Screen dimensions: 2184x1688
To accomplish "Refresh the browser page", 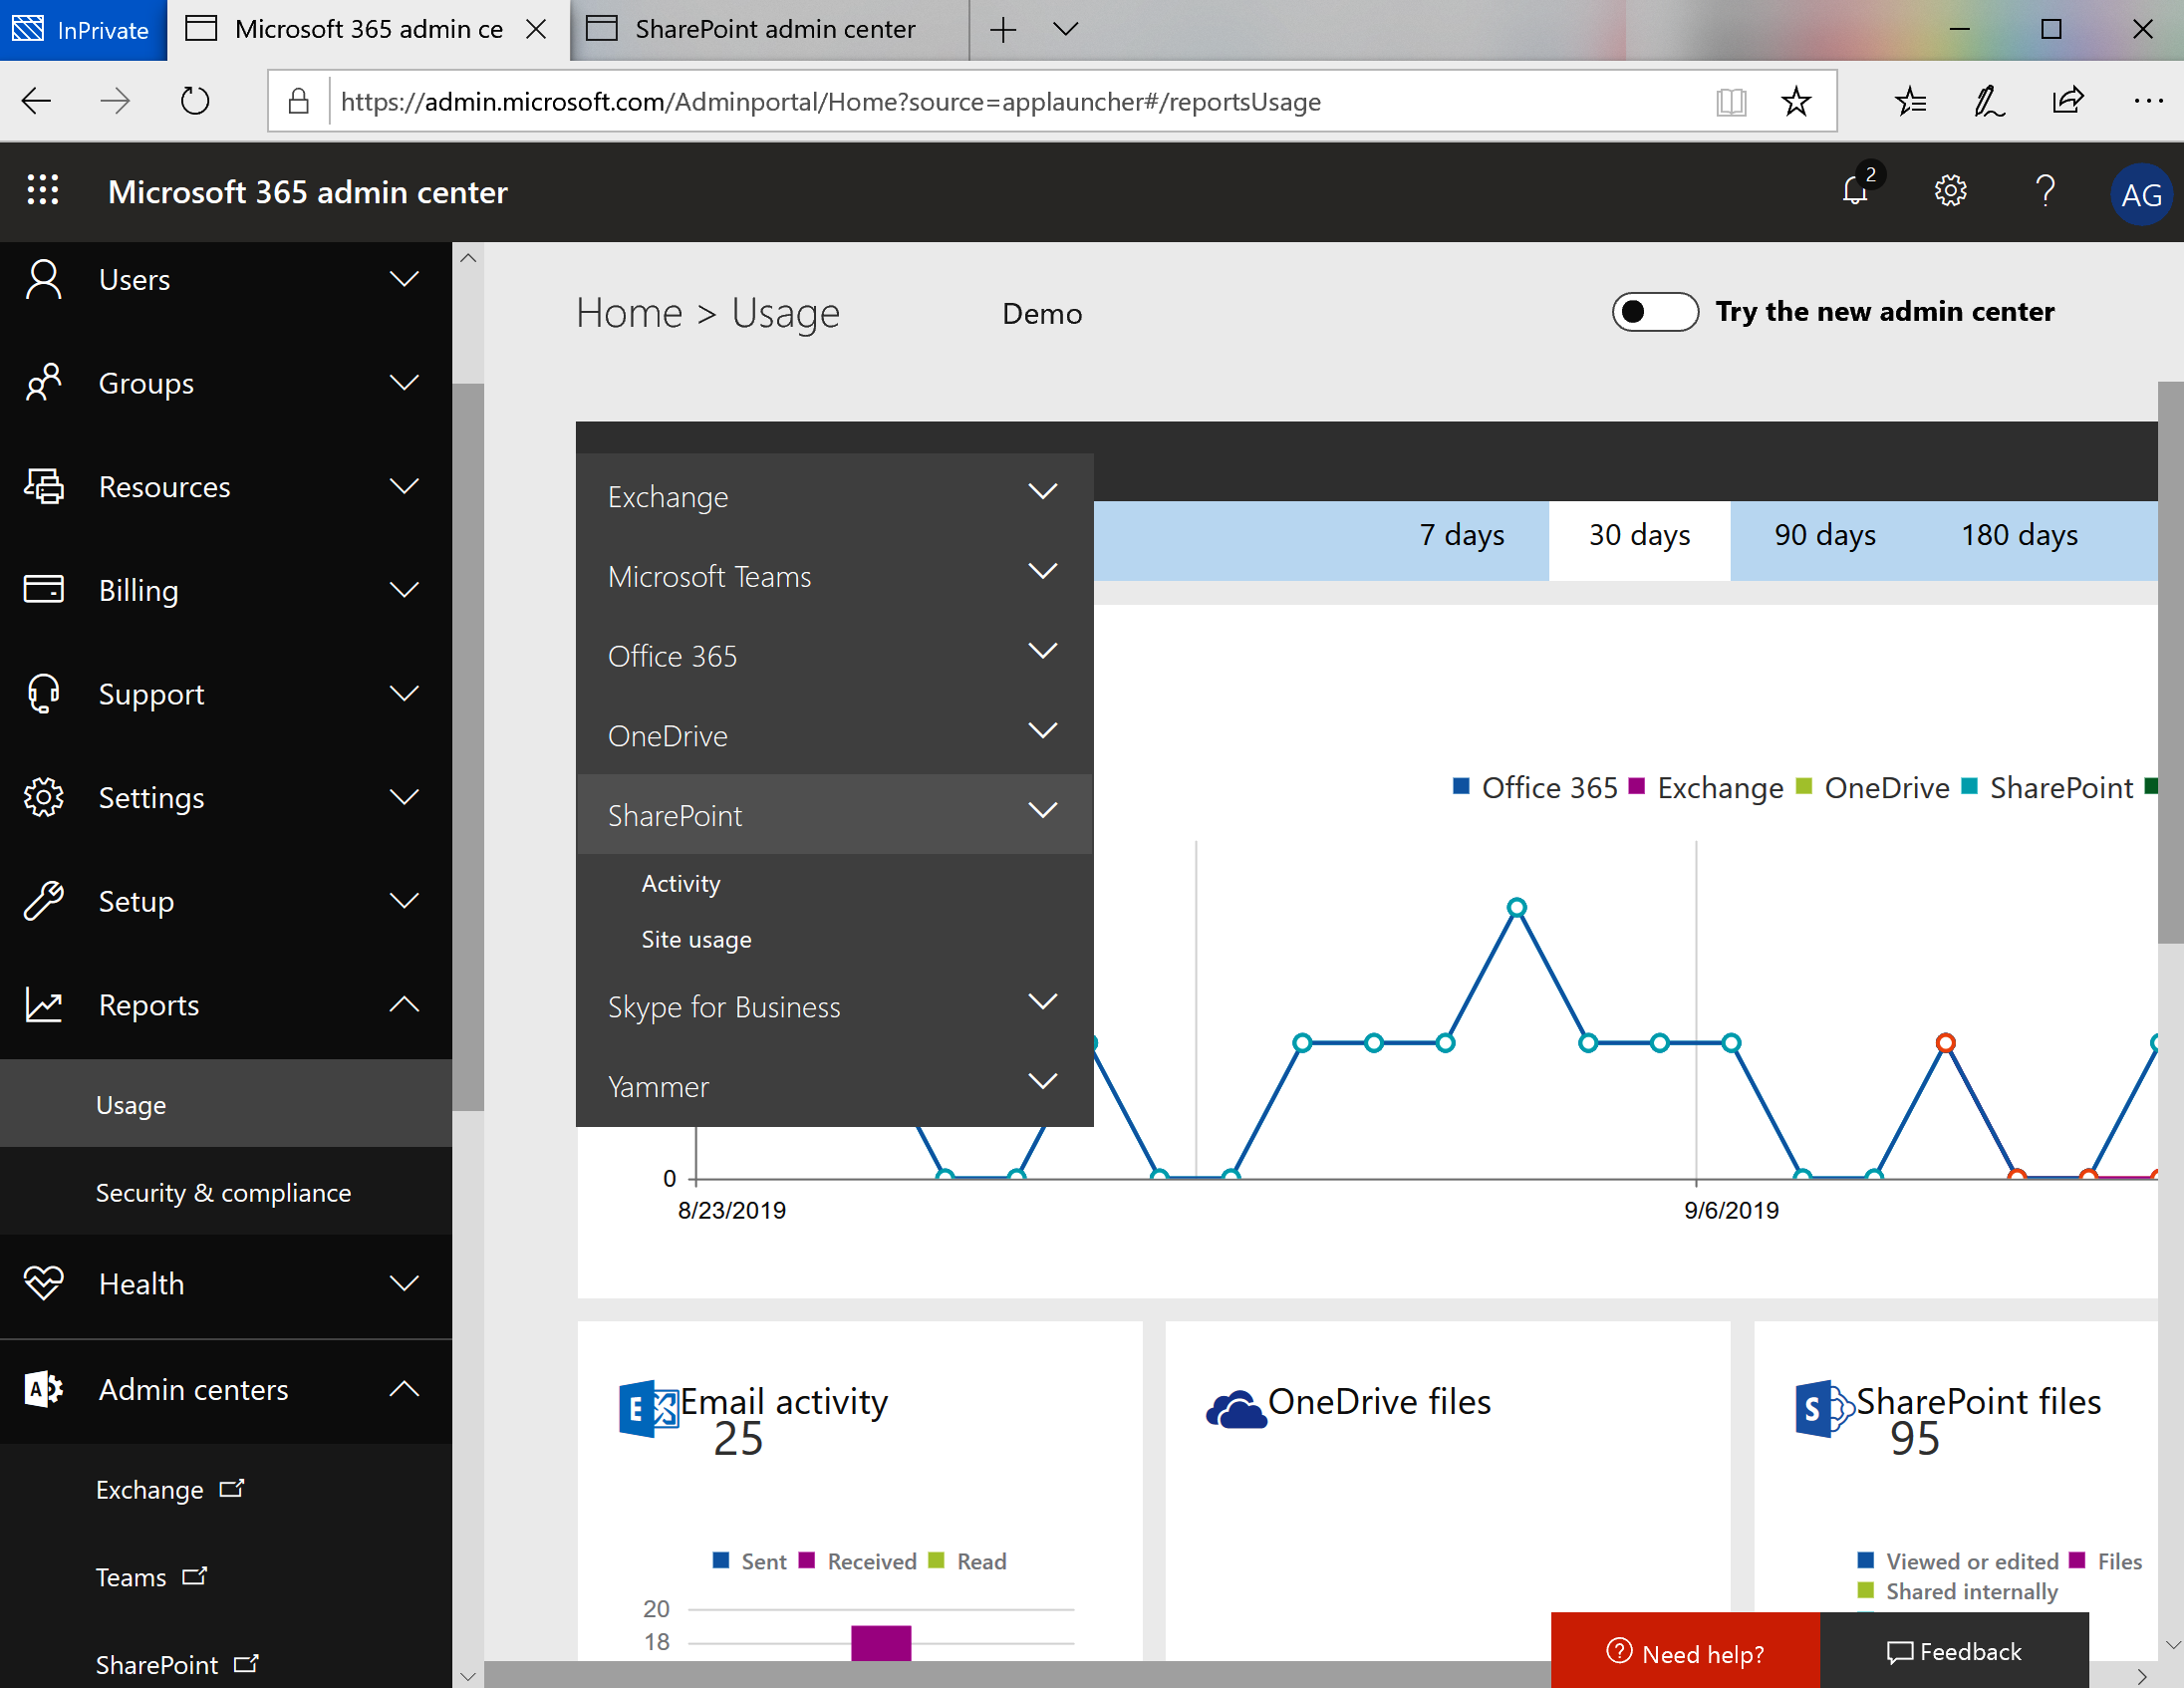I will (195, 101).
